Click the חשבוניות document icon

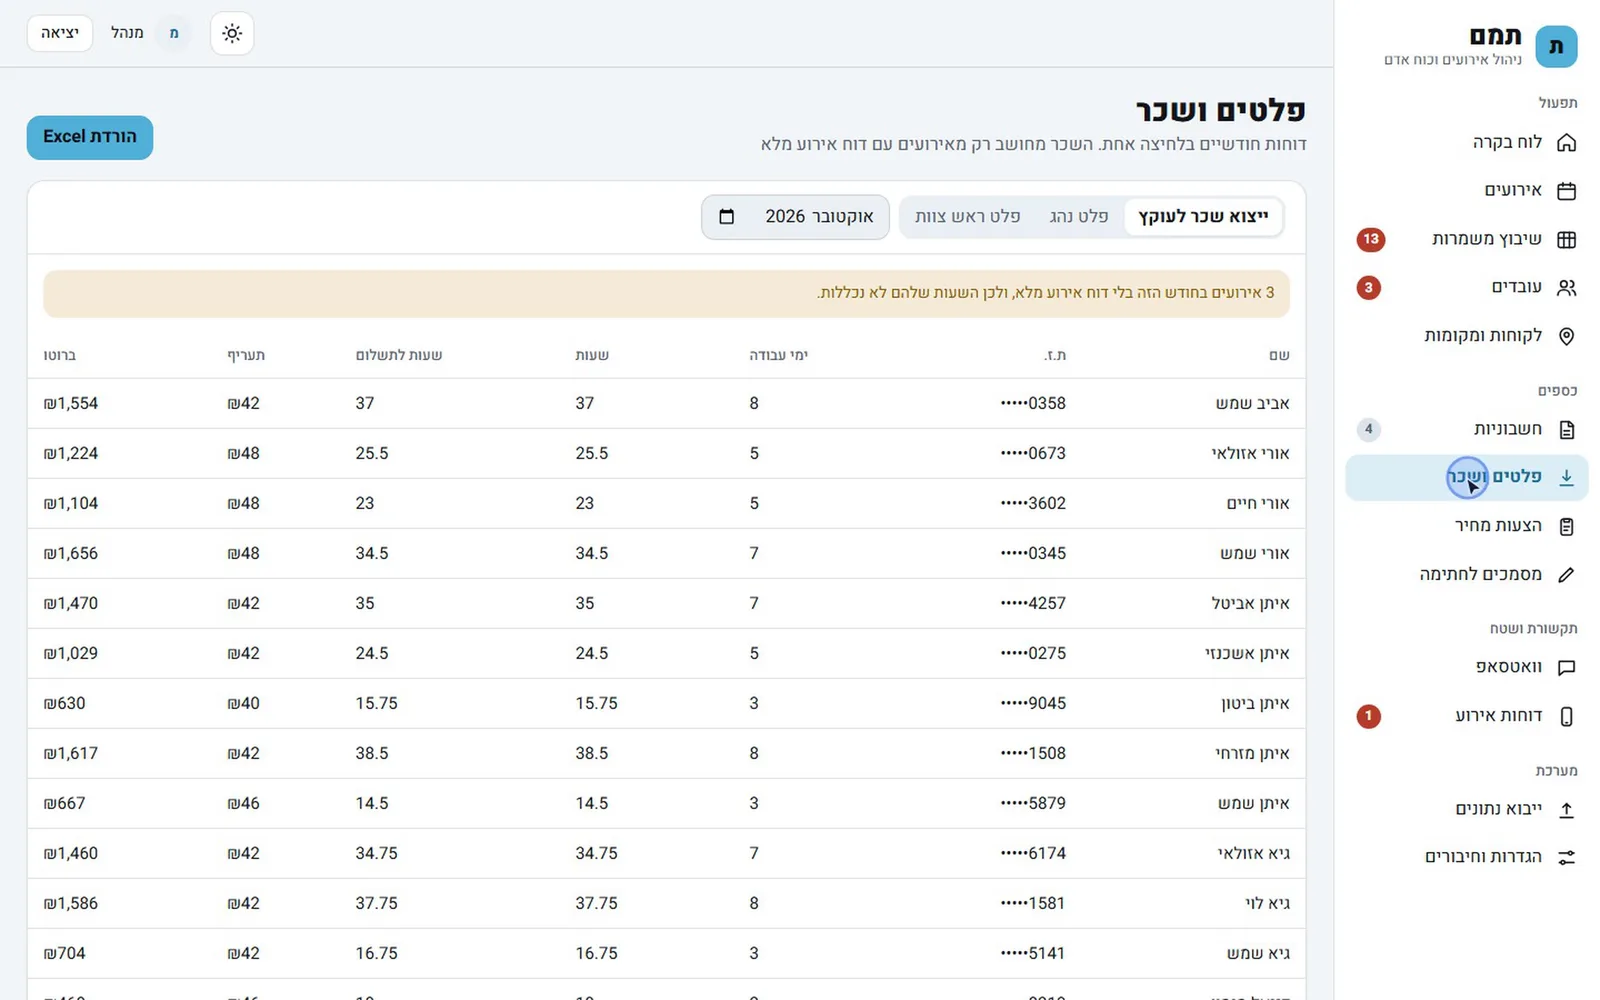[1566, 429]
